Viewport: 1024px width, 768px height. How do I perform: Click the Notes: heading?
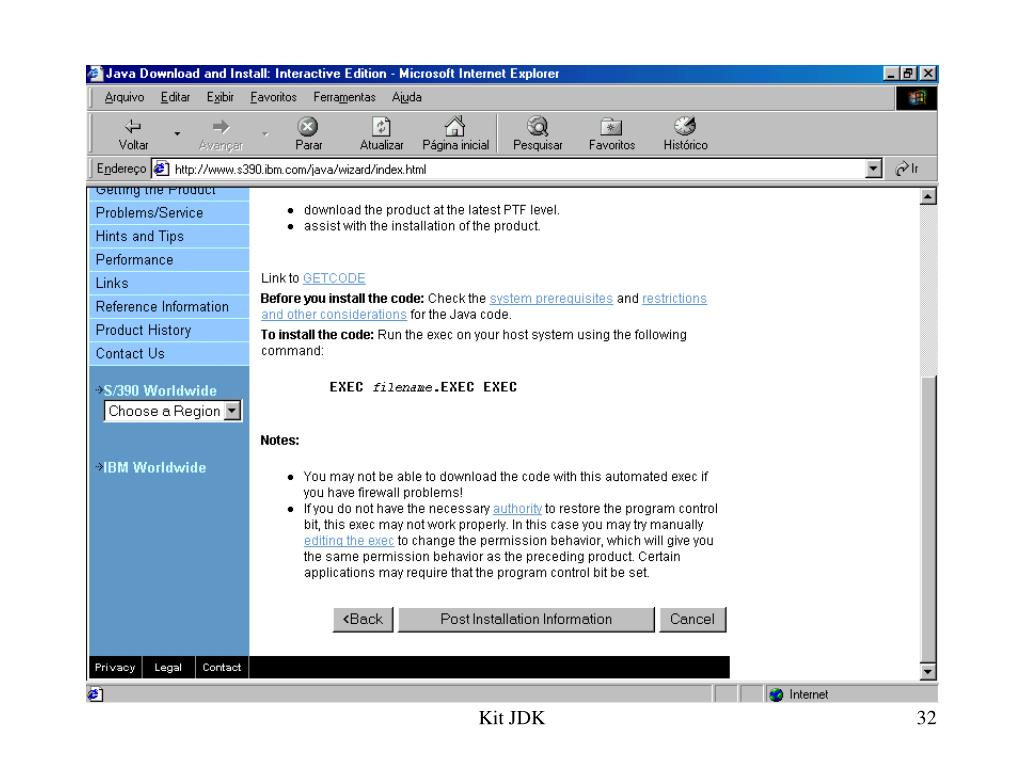(280, 440)
